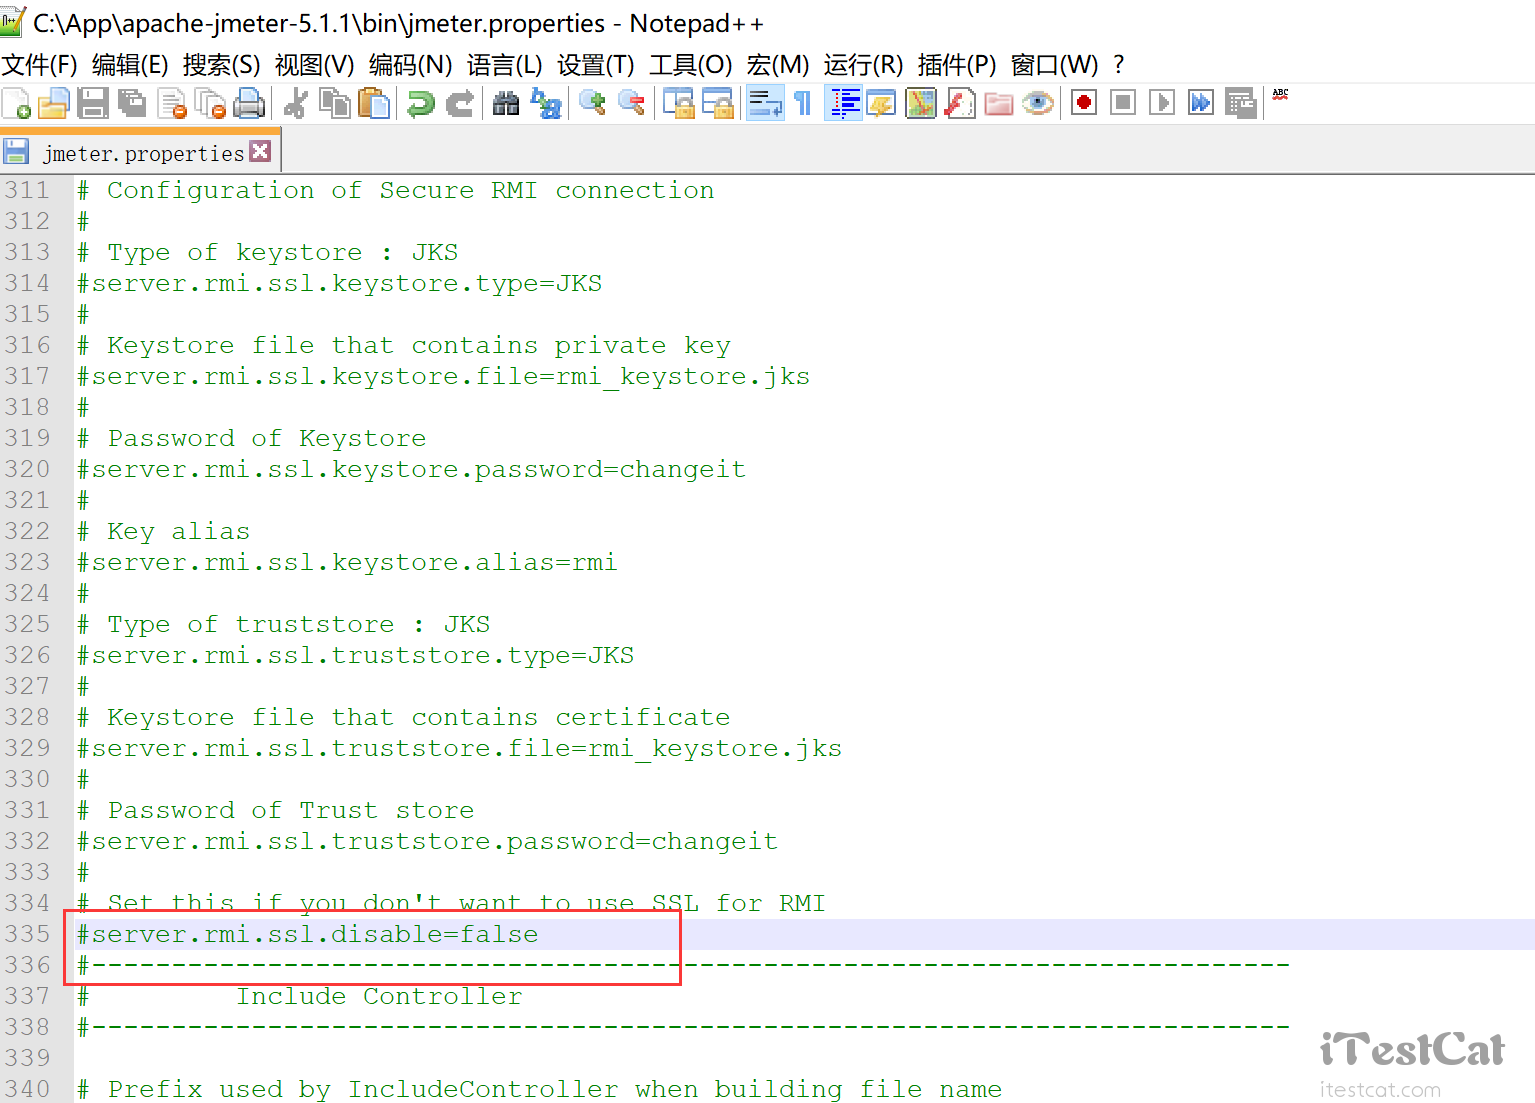
Task: Click the Save recorded macro icon
Action: point(1241,103)
